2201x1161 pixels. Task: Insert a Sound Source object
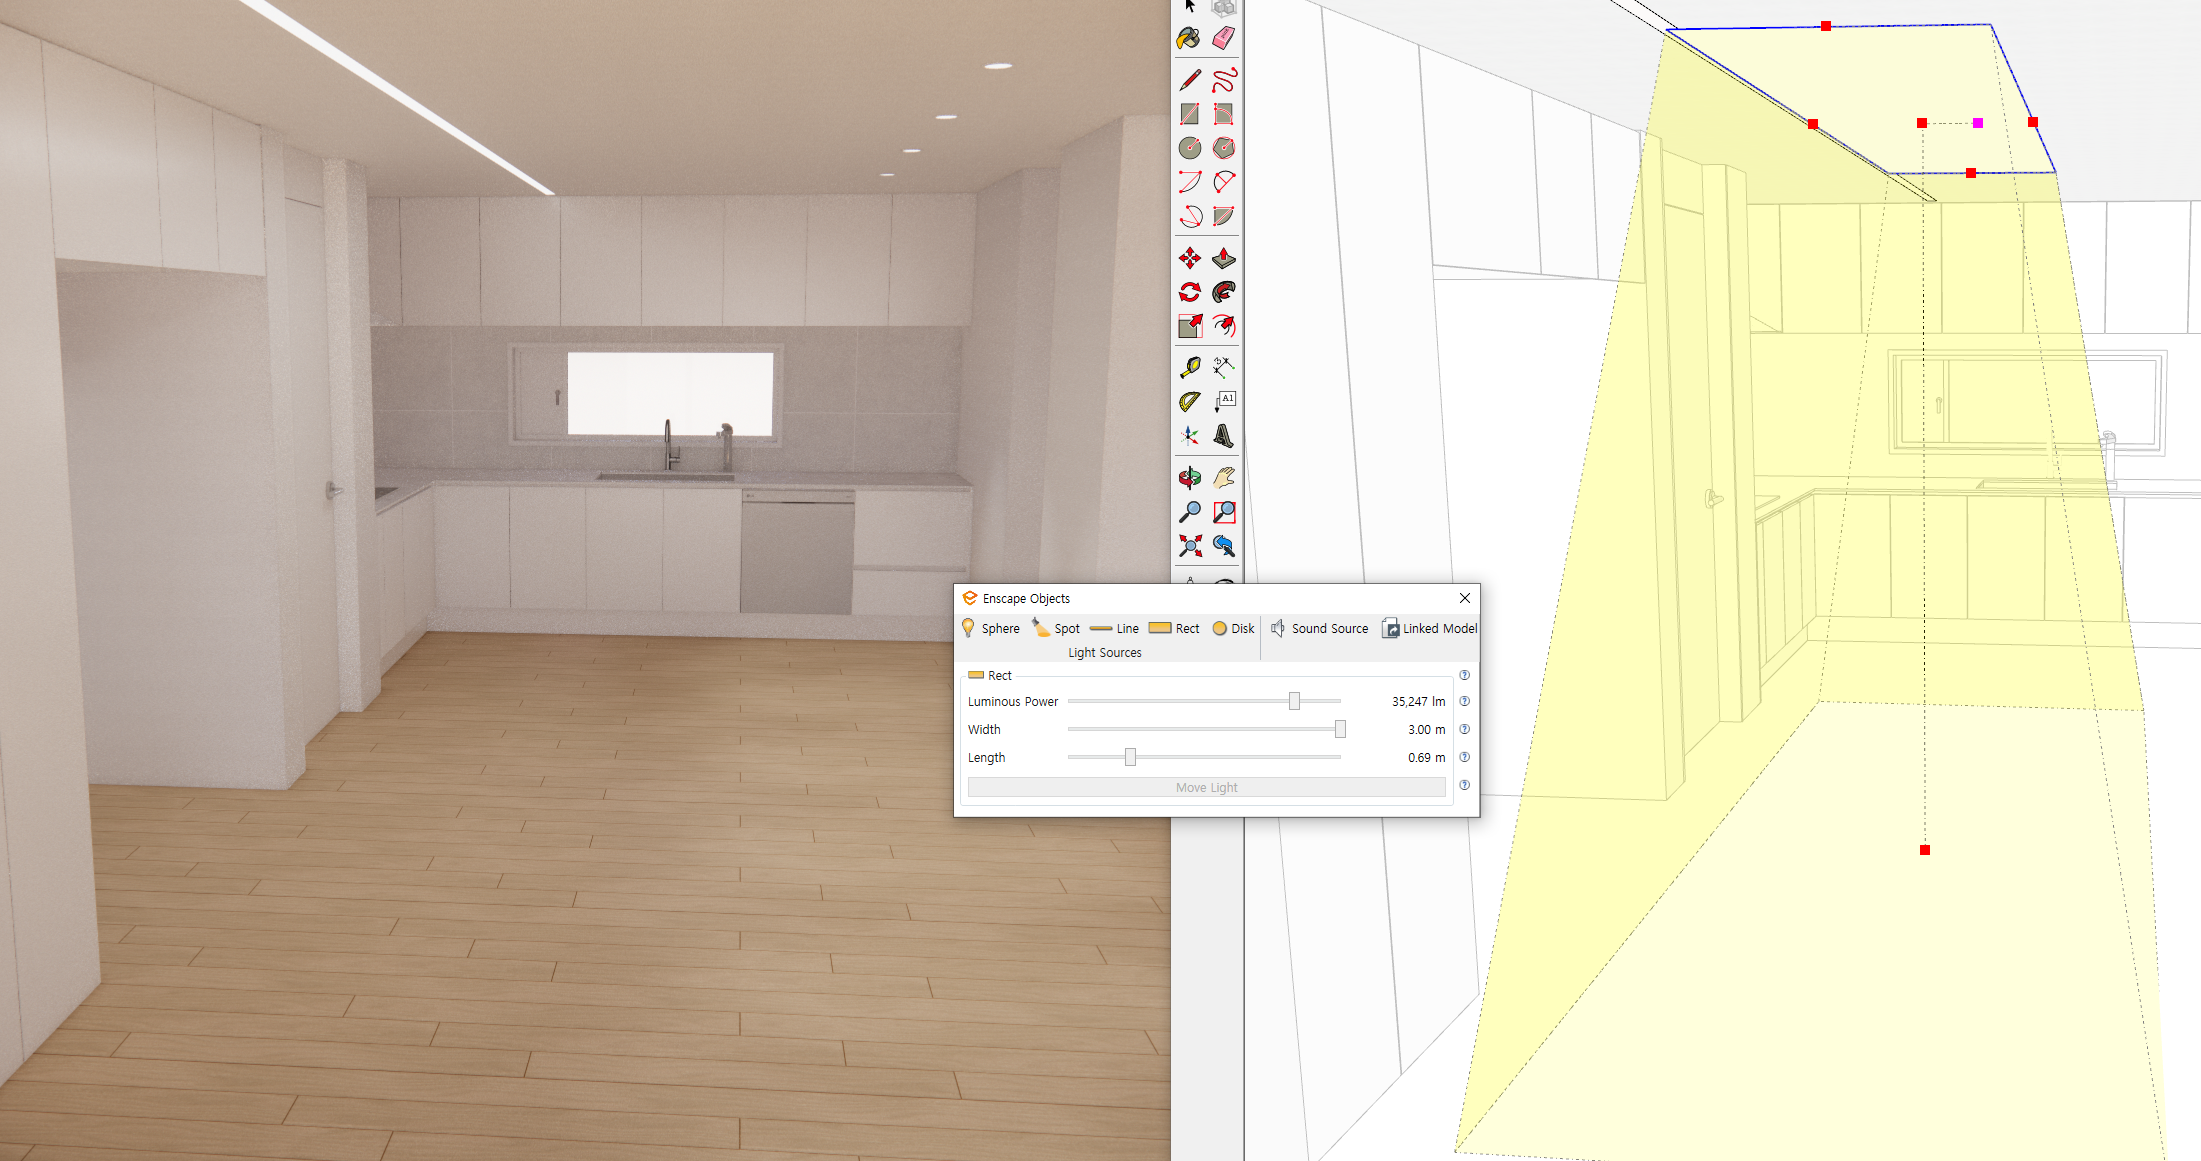tap(1319, 628)
